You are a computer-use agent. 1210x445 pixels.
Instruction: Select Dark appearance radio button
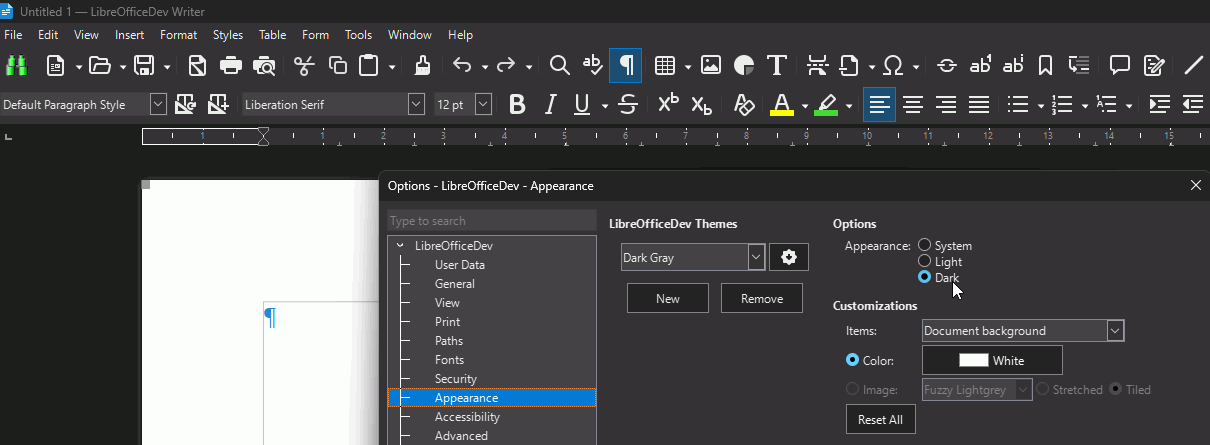925,277
